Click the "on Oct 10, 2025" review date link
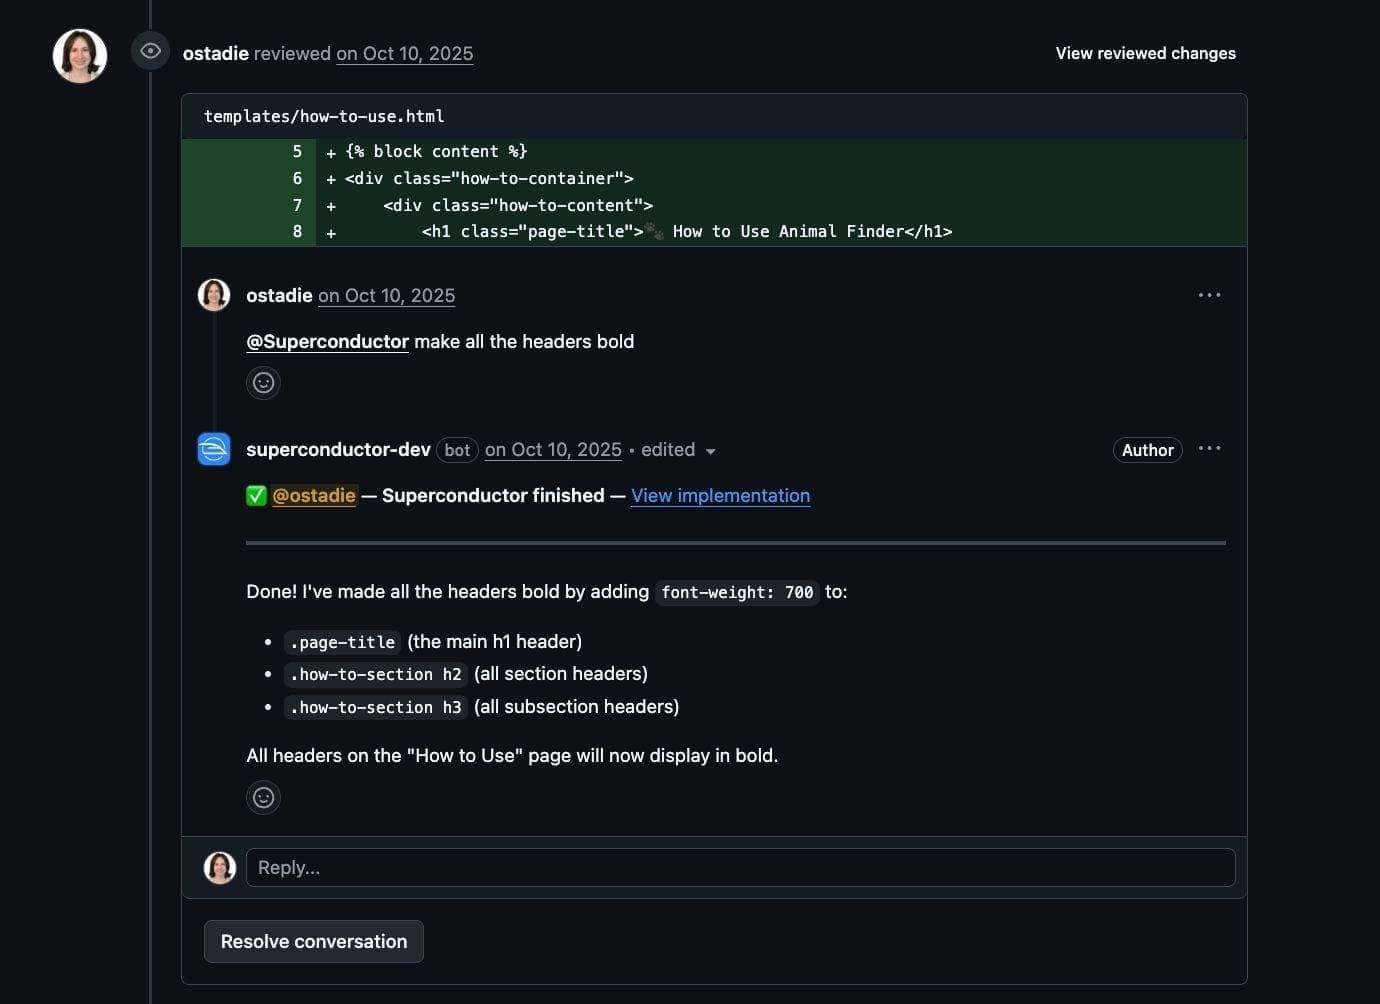This screenshot has width=1380, height=1004. (x=404, y=53)
